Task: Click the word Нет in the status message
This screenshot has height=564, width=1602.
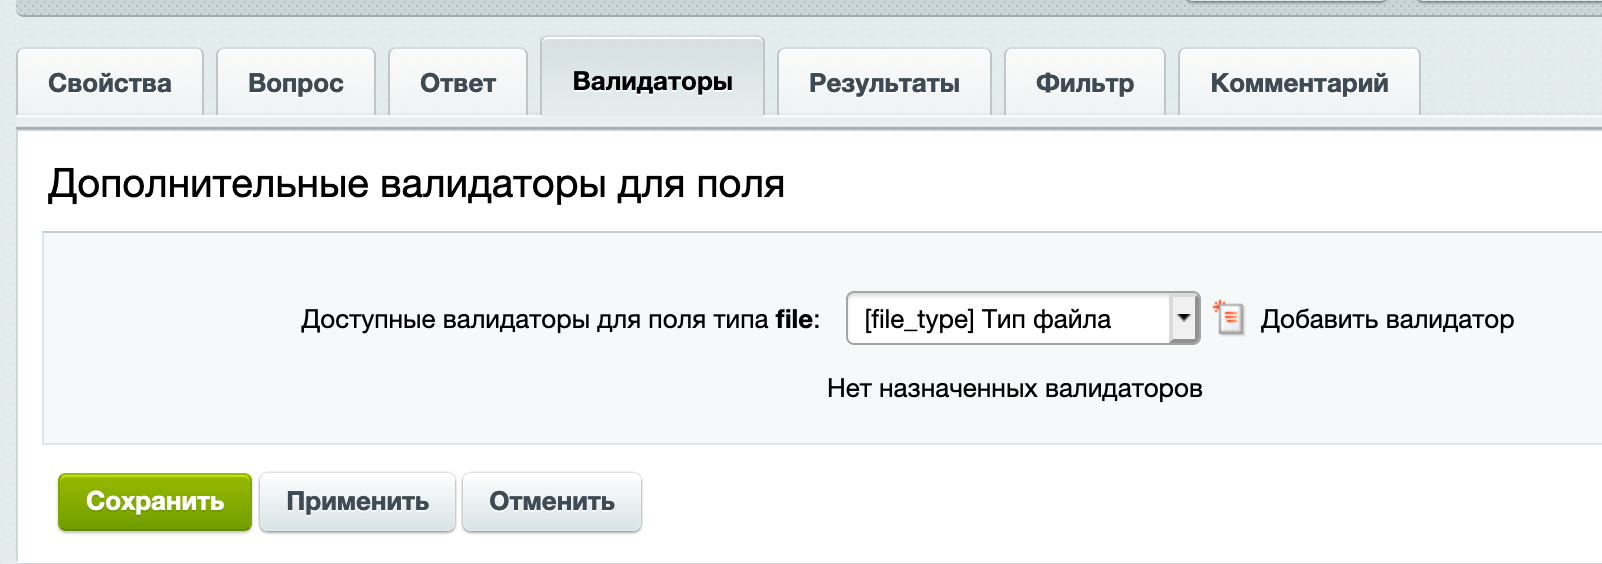Action: coord(848,388)
